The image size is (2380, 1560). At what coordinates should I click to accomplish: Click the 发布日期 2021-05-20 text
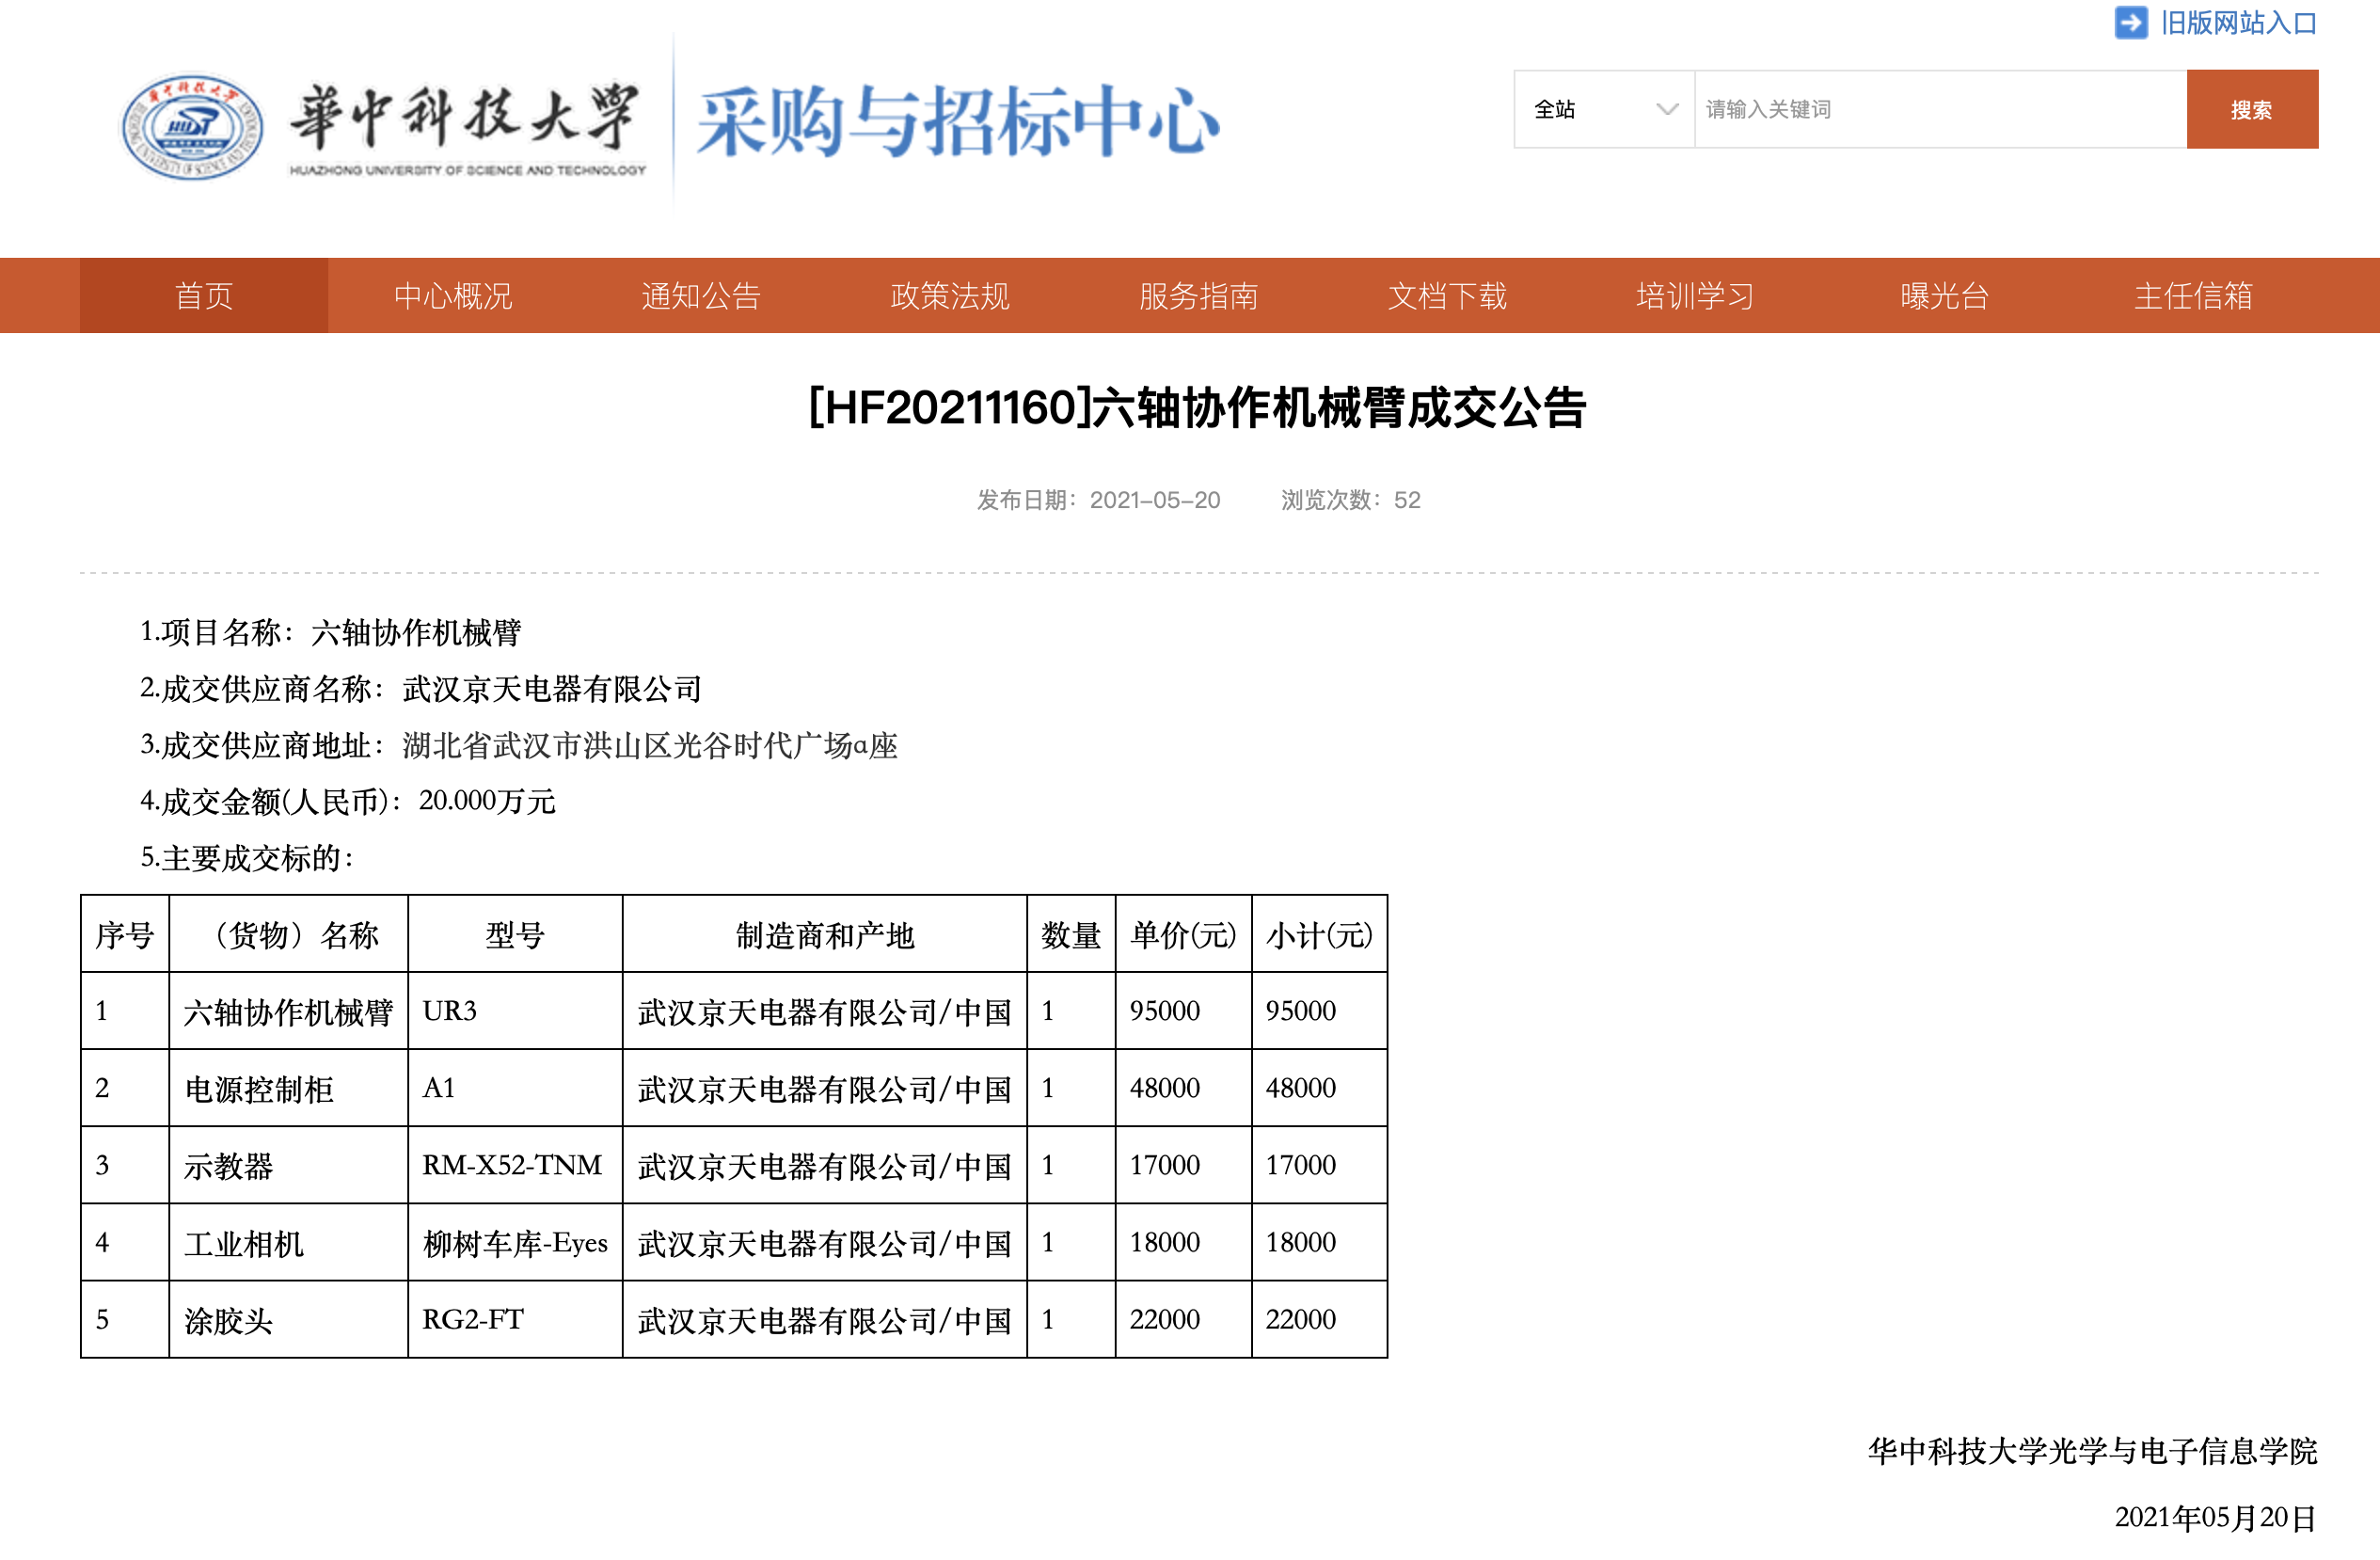(1098, 499)
